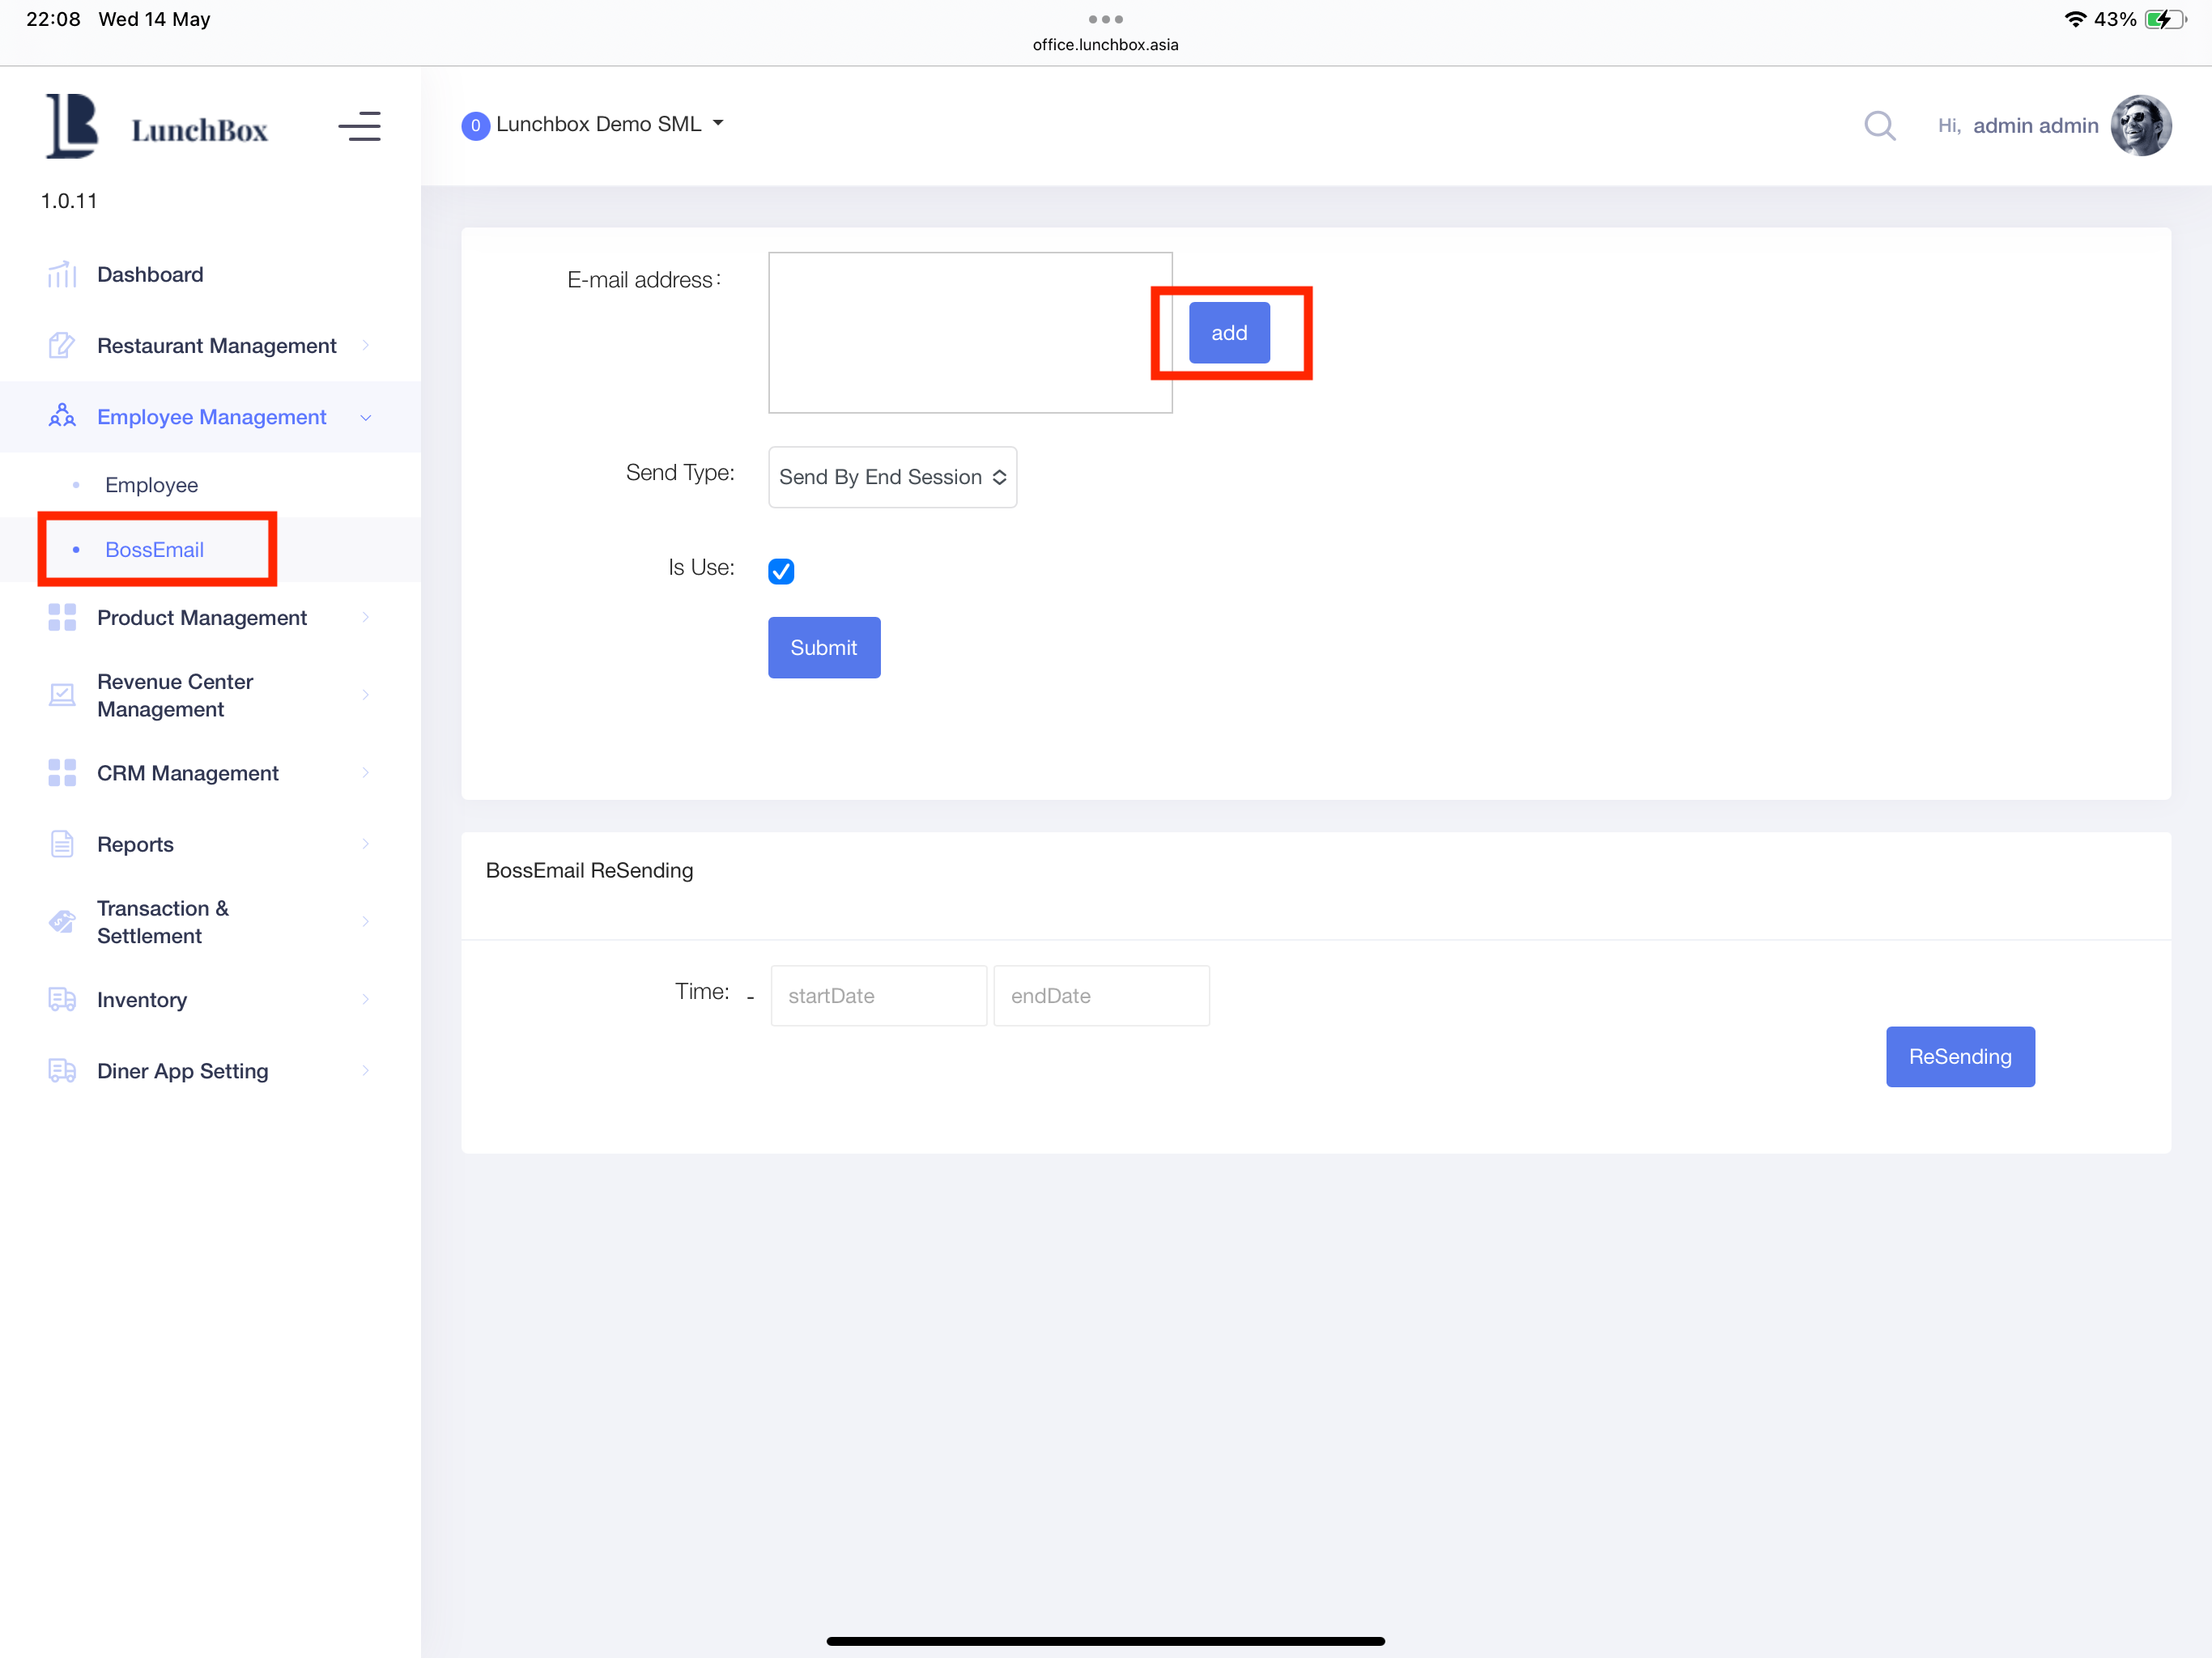
Task: Click the add email button
Action: coord(1229,333)
